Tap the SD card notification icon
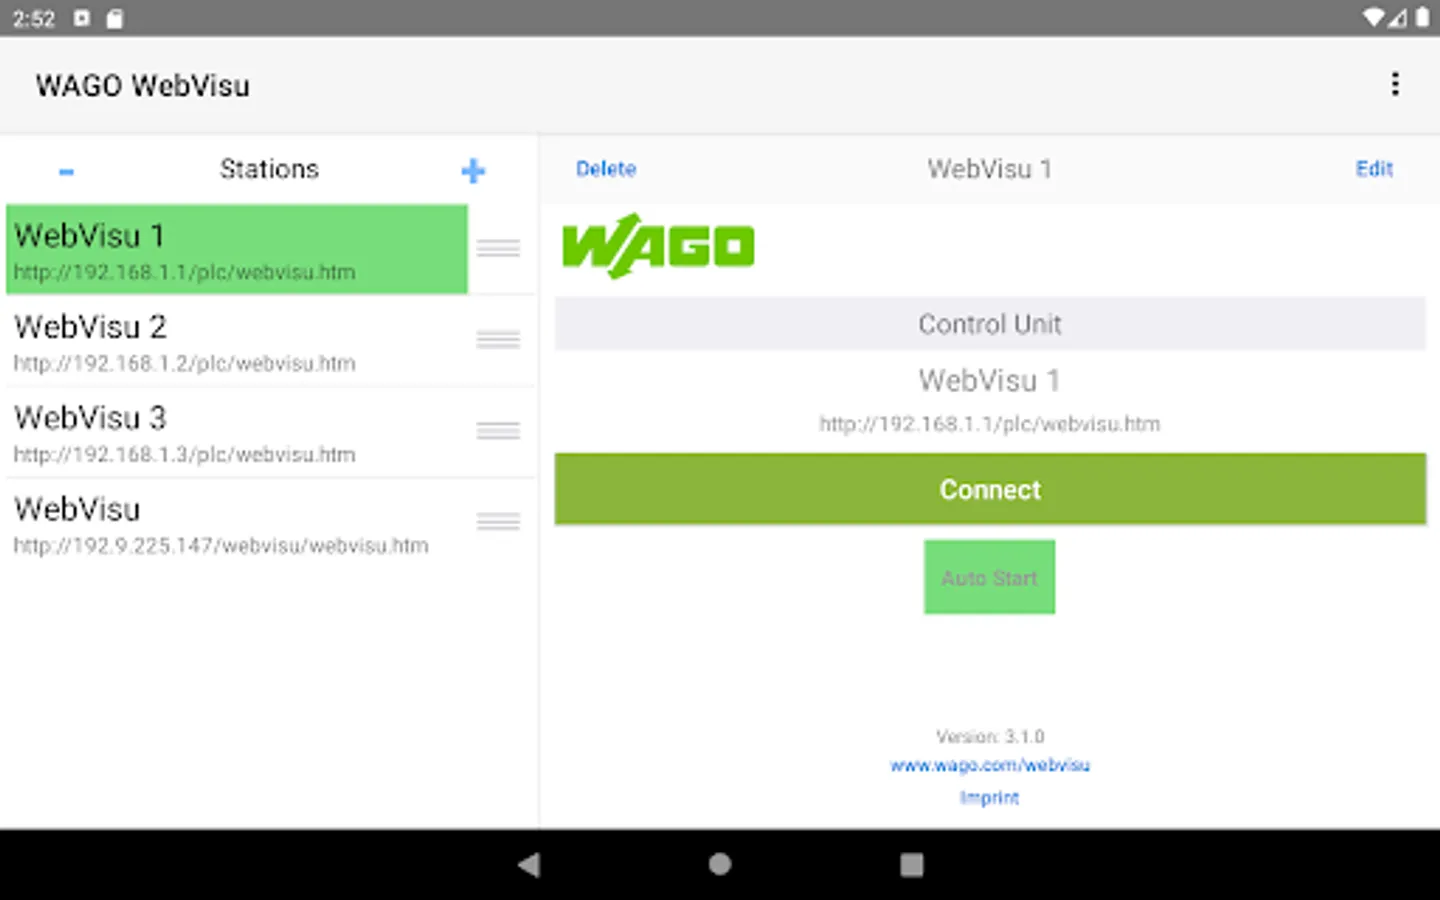 pos(115,19)
